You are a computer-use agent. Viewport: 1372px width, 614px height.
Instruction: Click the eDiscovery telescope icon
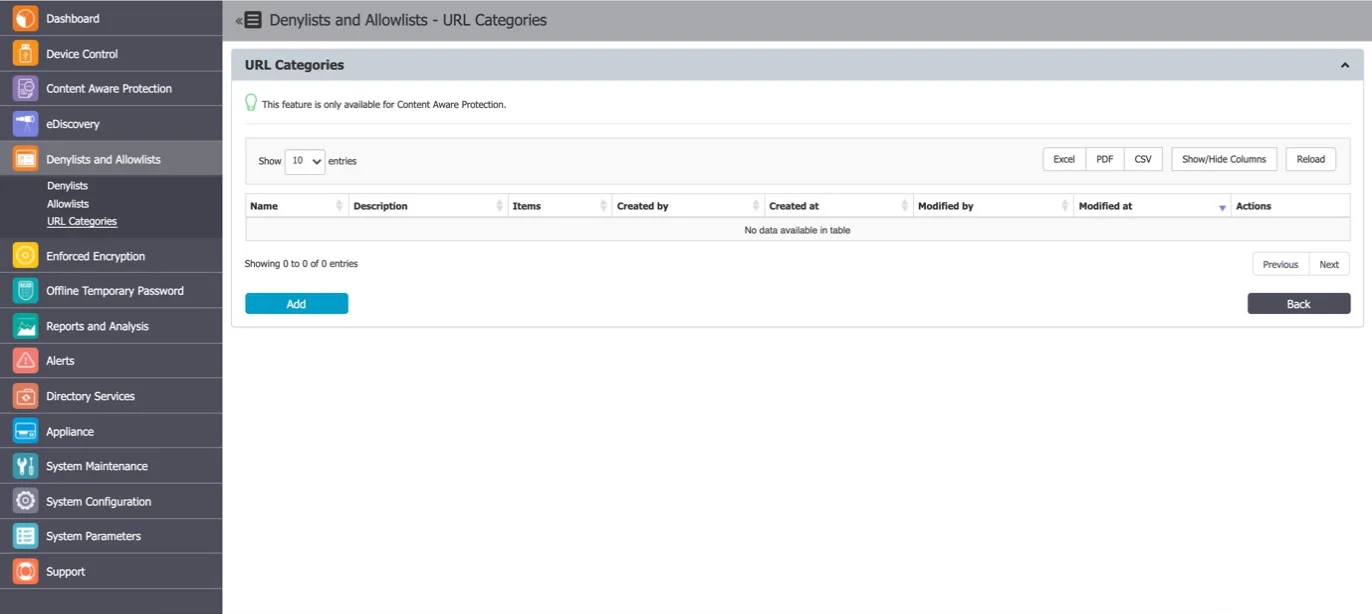click(x=26, y=124)
